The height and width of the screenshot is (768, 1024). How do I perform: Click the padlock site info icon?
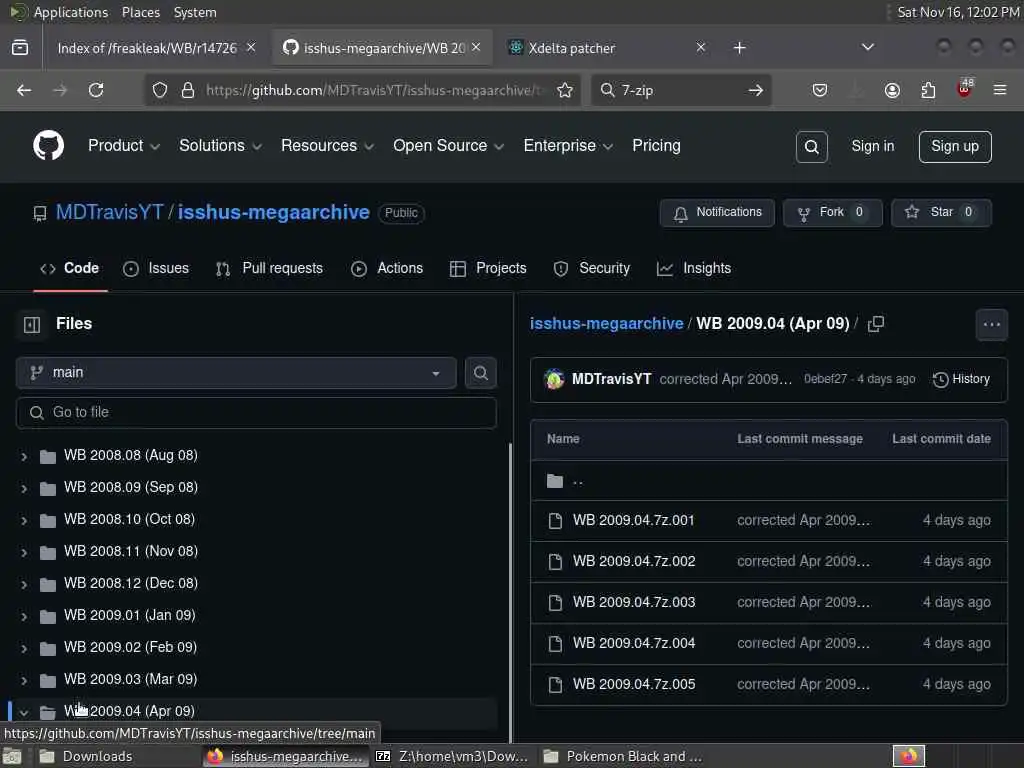click(188, 90)
